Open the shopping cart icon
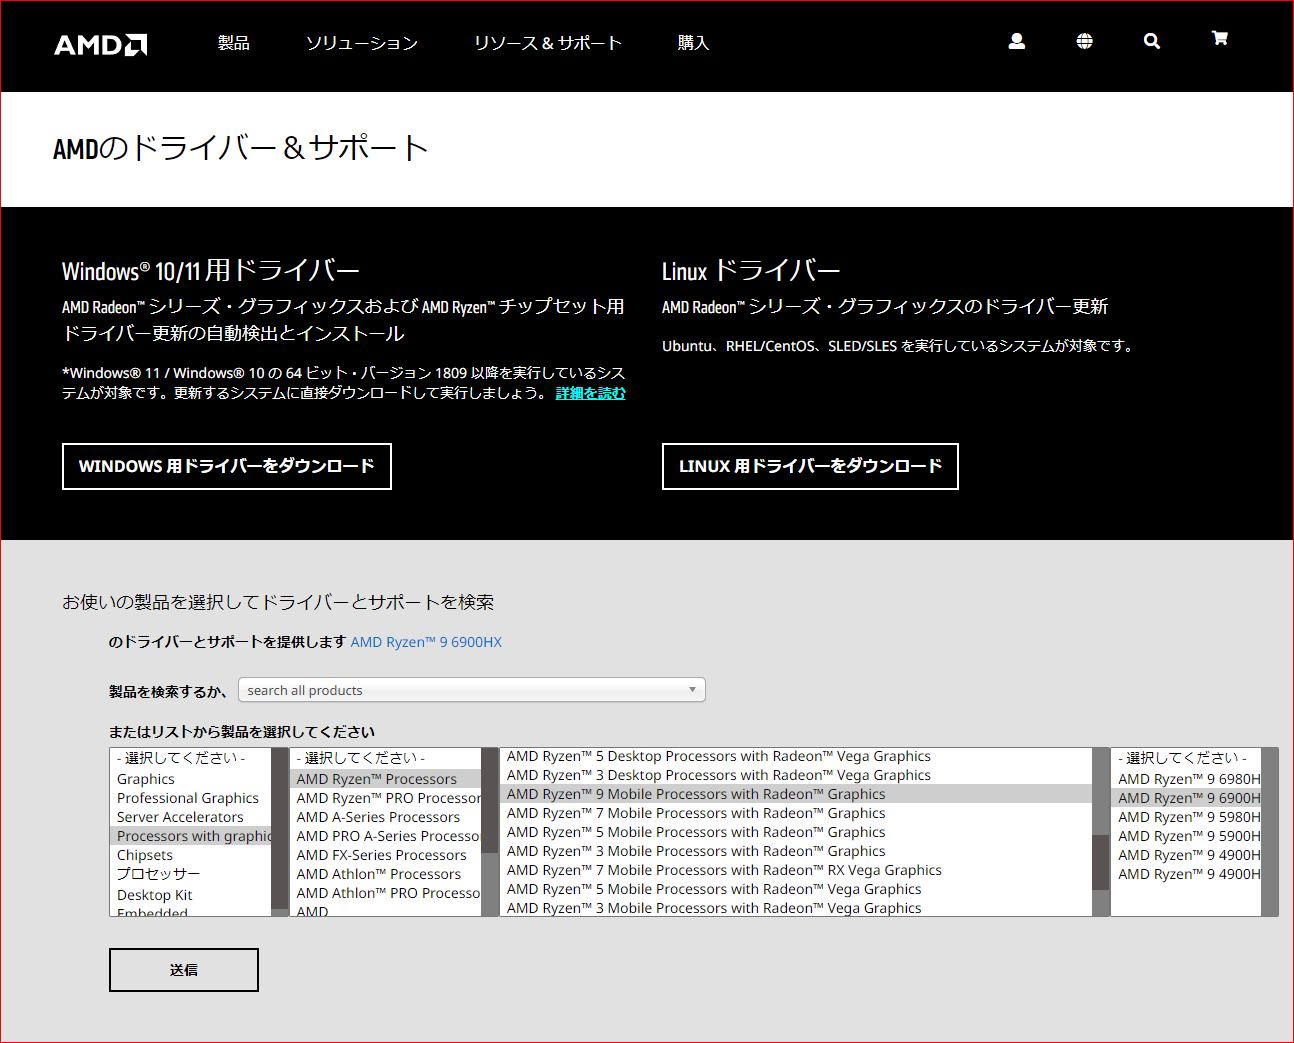1294x1043 pixels. 1219,38
